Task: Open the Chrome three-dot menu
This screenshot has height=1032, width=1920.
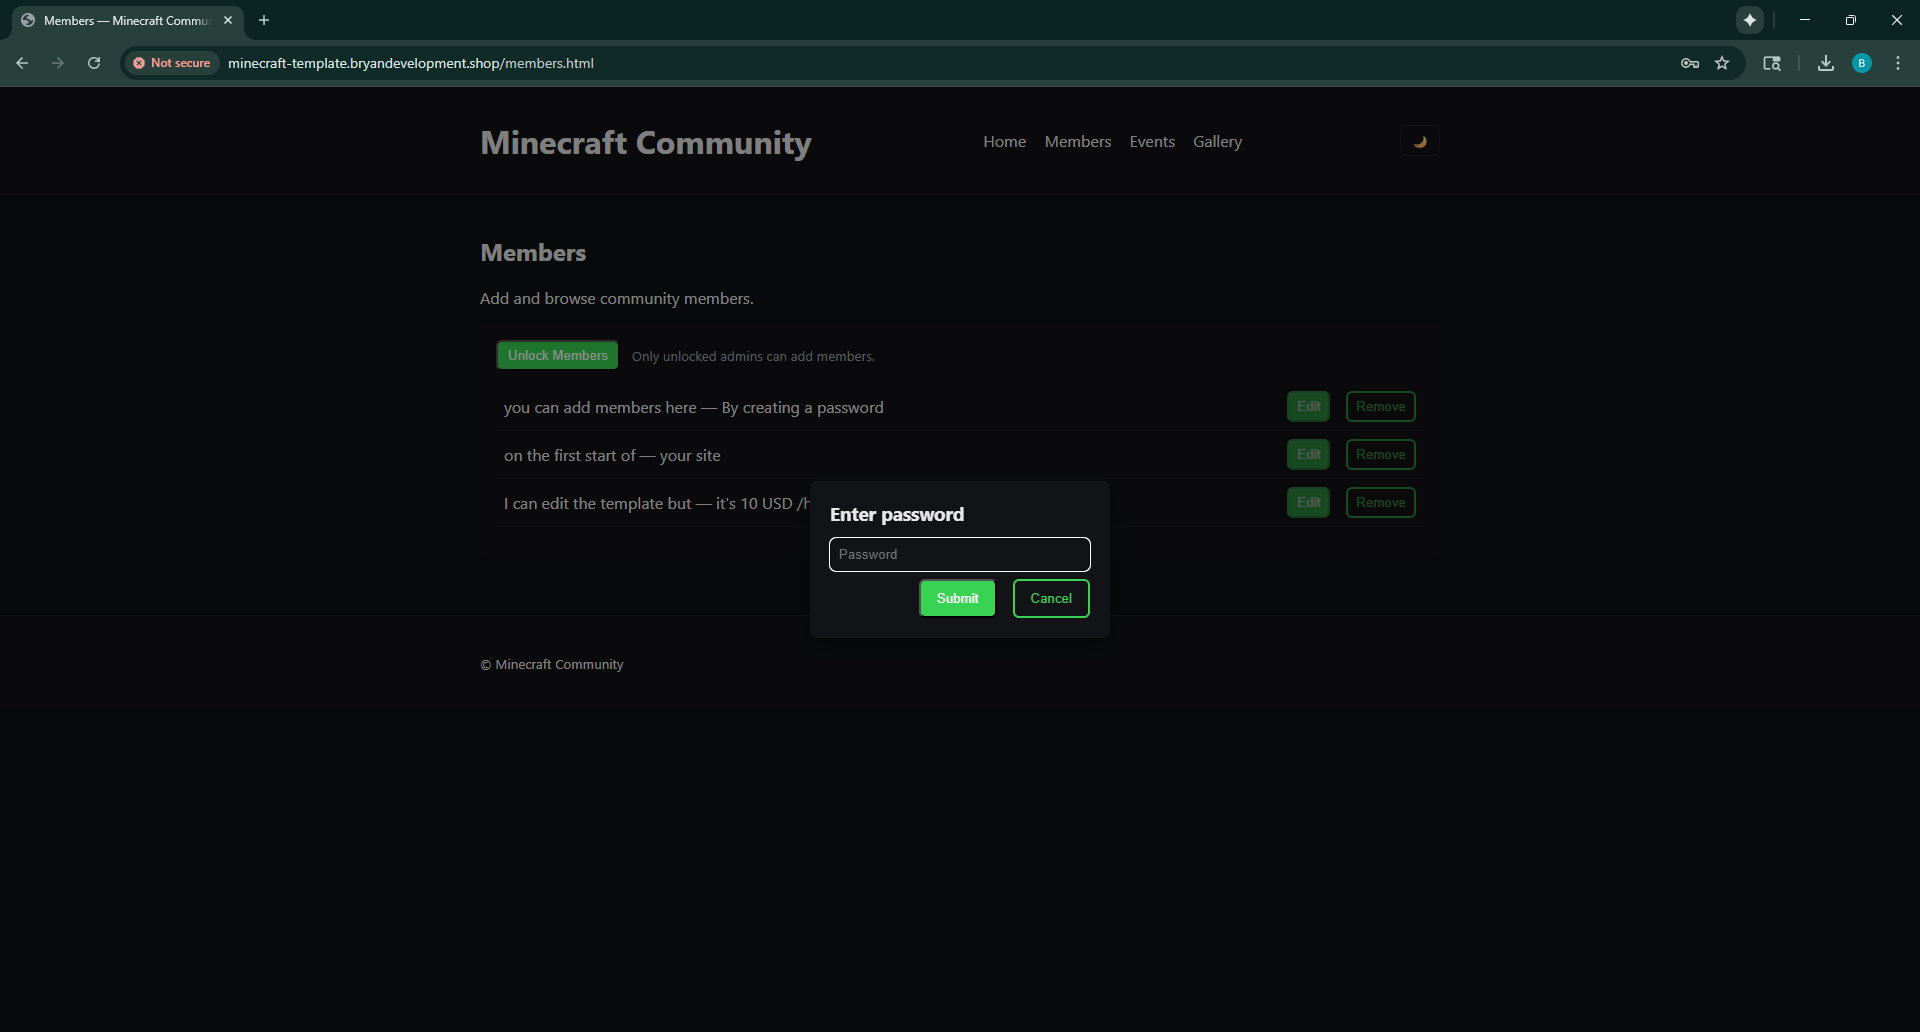Action: point(1898,63)
